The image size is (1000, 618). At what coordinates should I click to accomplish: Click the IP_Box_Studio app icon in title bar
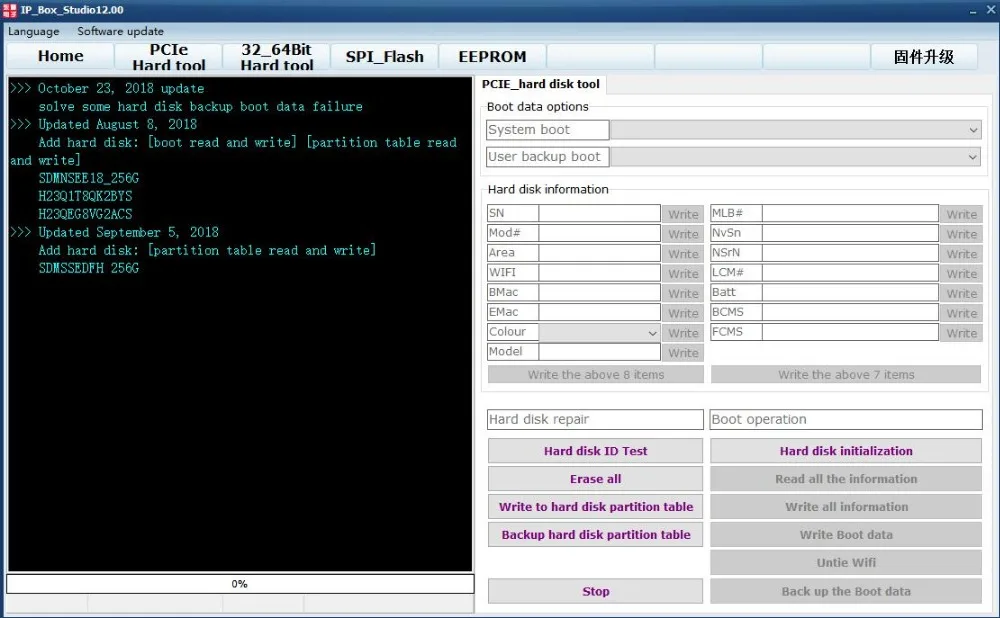click(x=10, y=10)
